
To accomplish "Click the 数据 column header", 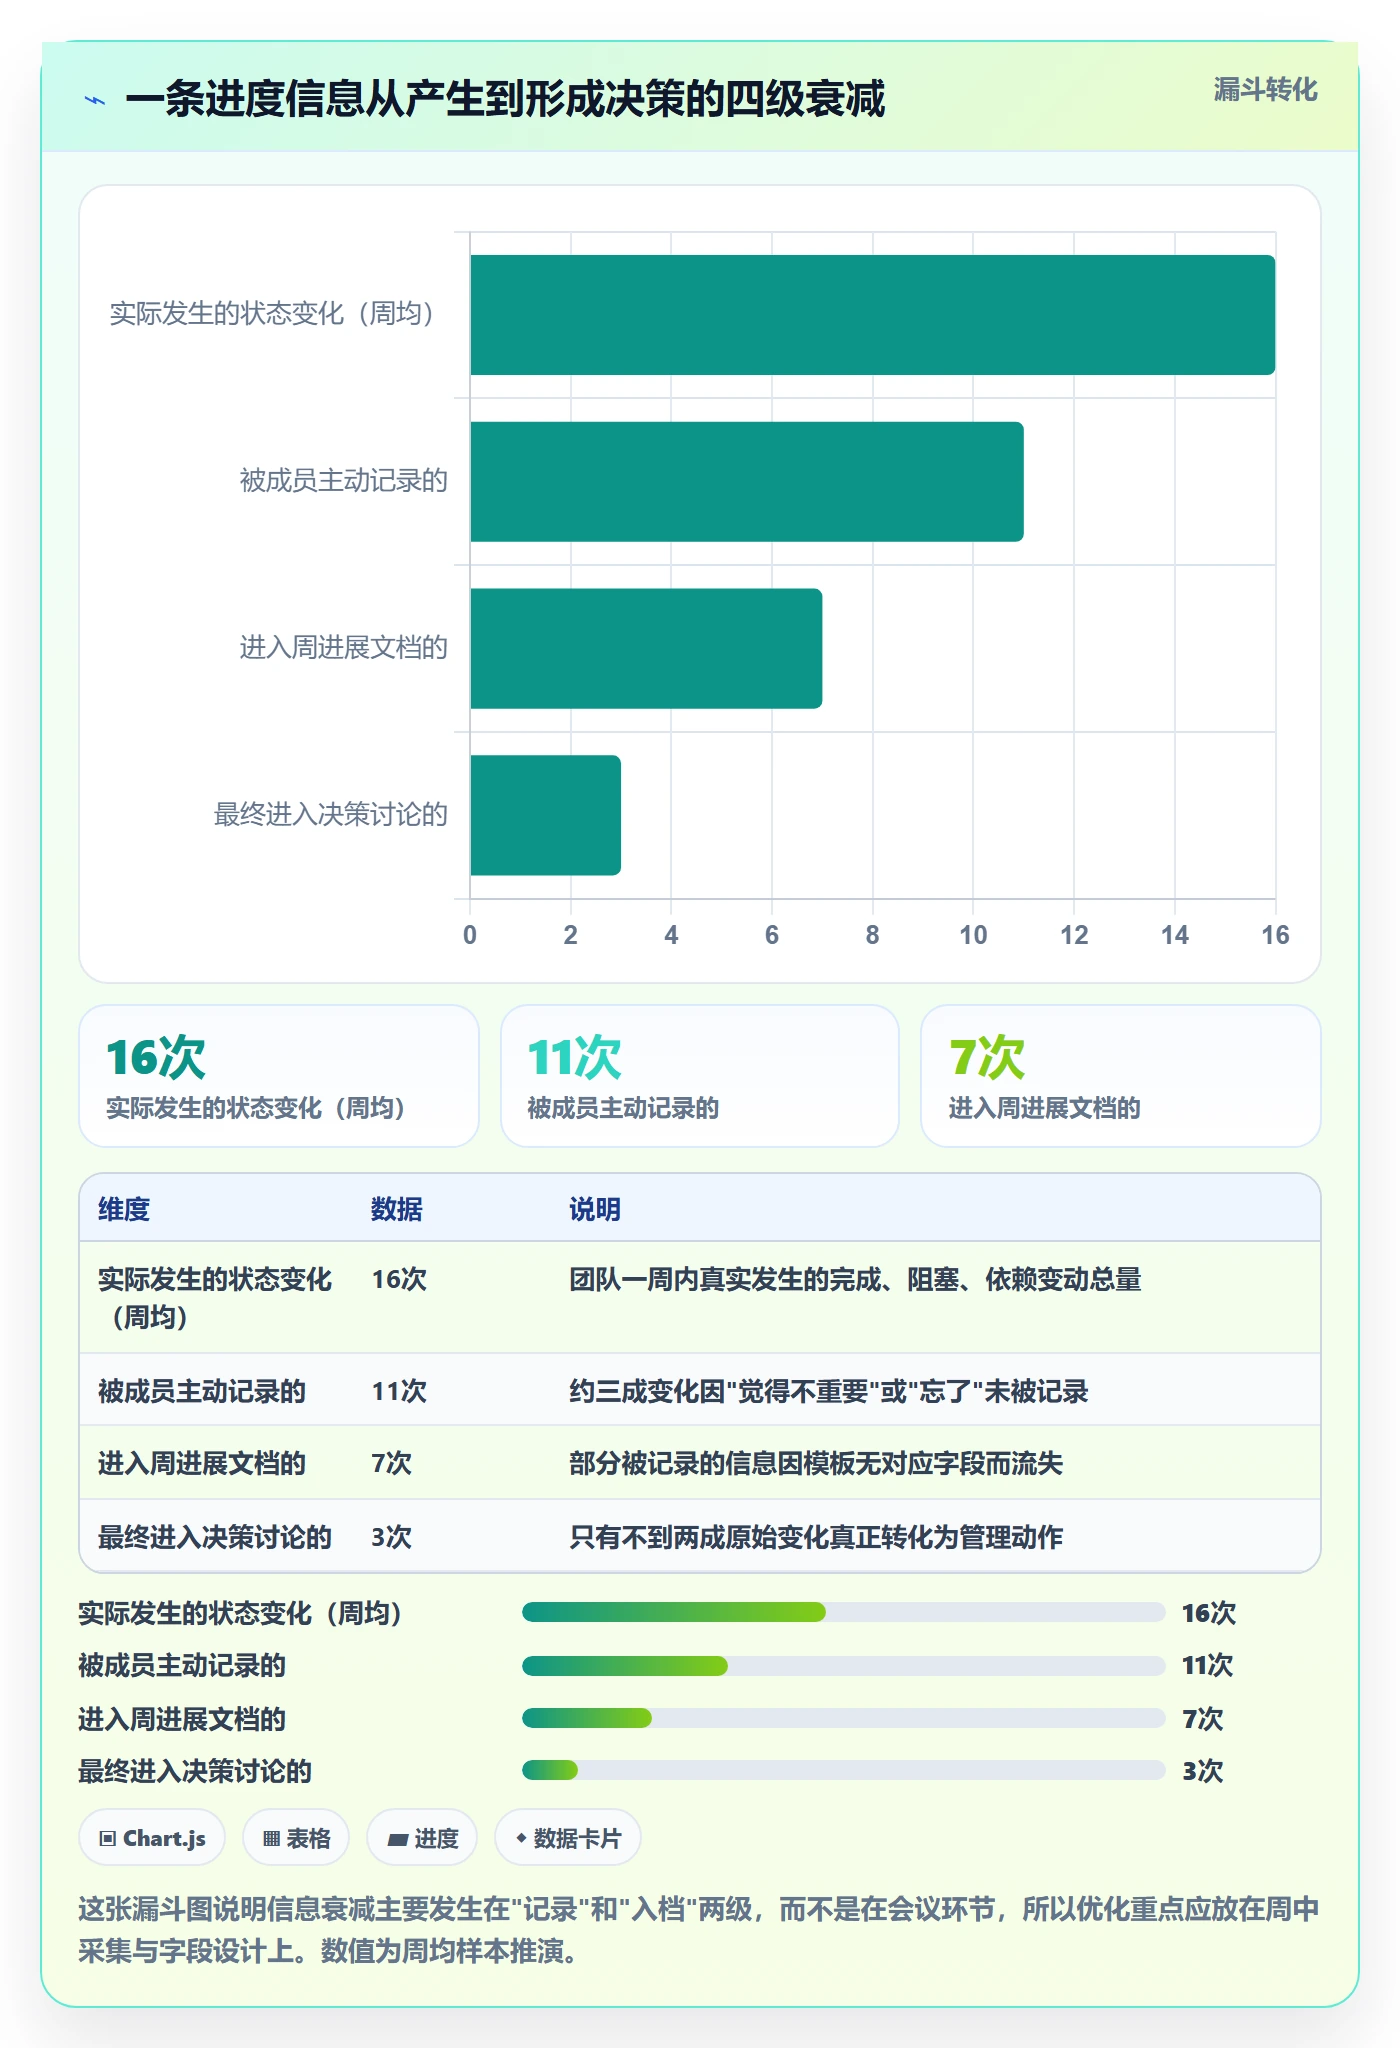I will [397, 1209].
